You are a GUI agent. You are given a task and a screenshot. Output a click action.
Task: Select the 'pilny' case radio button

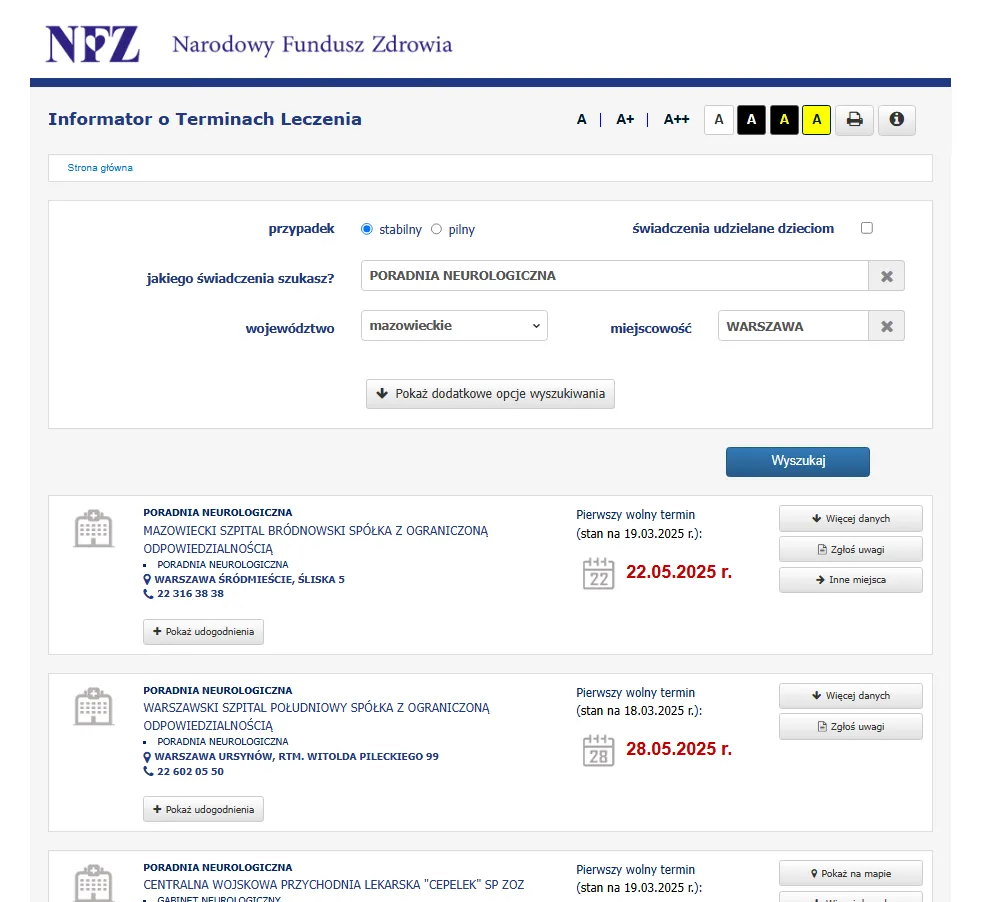tap(436, 229)
